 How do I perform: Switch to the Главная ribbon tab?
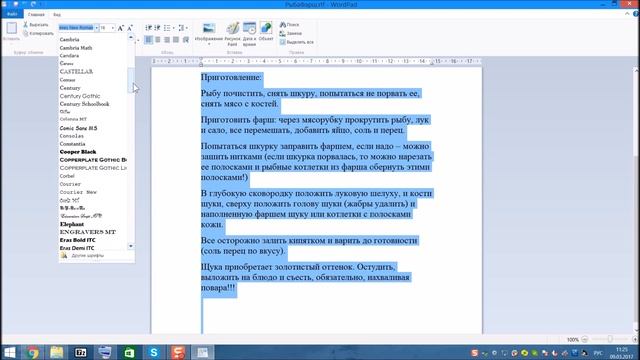36,14
